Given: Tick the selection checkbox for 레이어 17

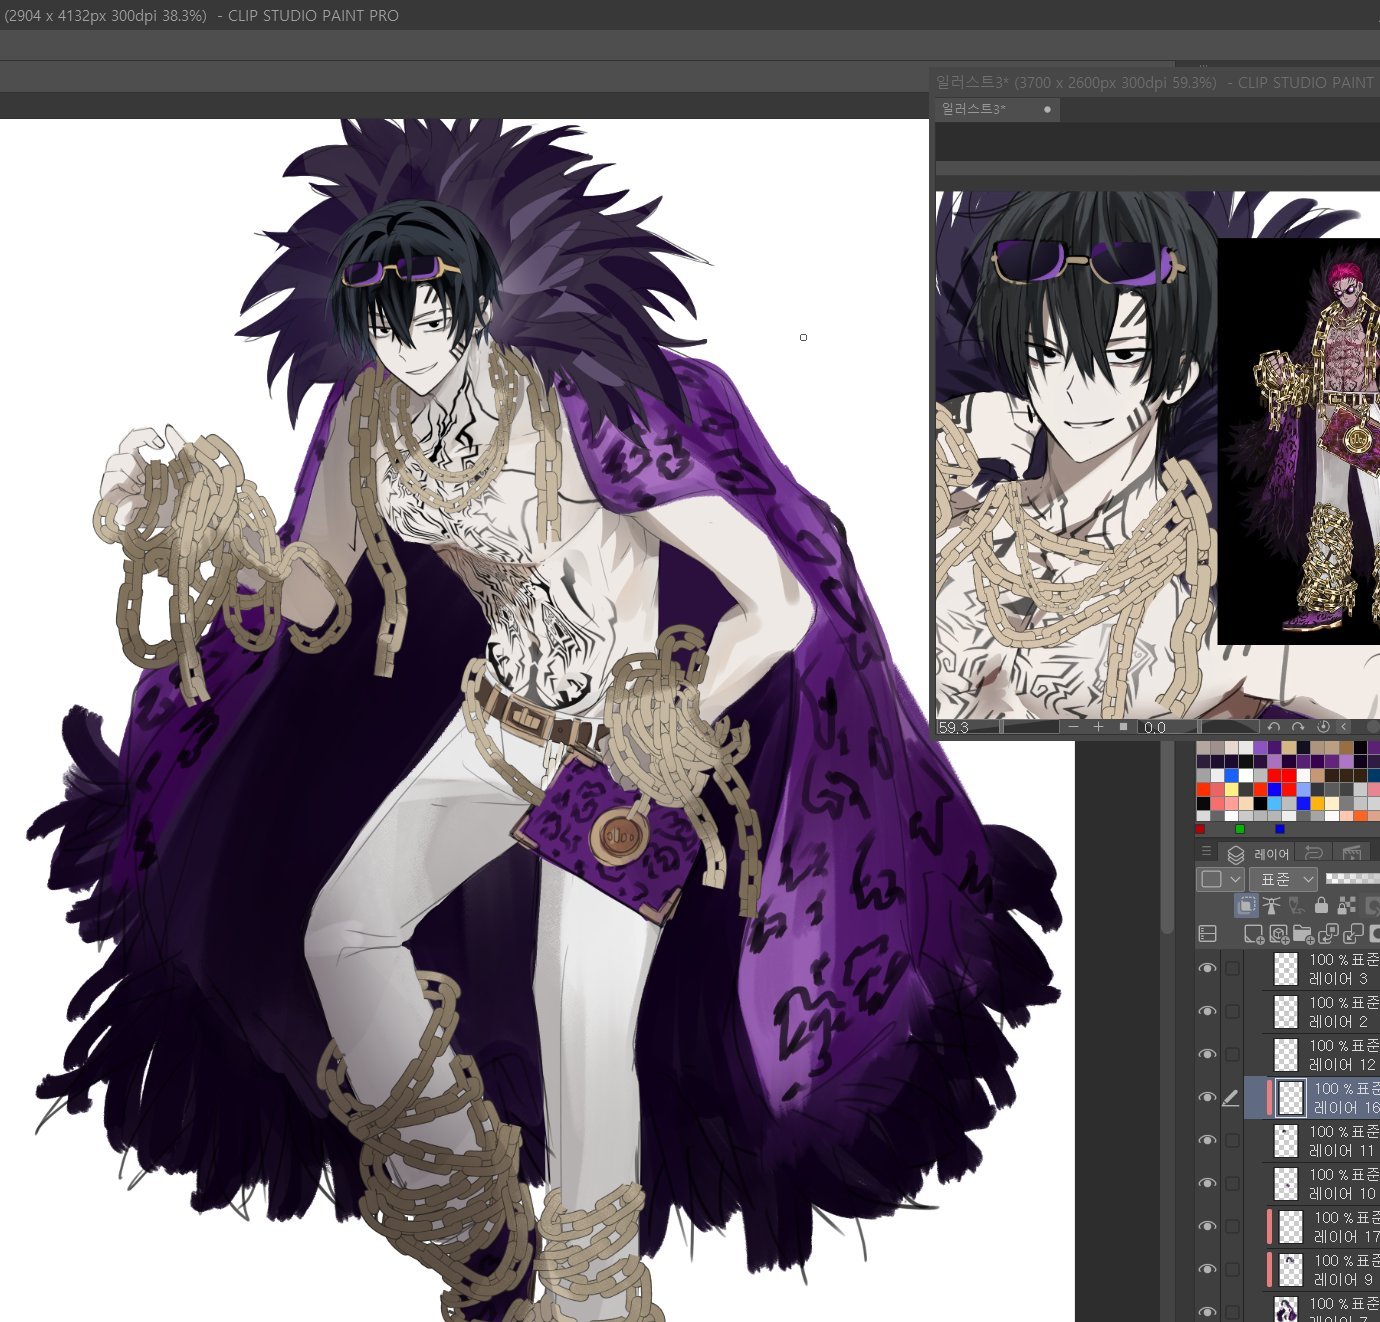Looking at the screenshot, I should point(1232,1226).
